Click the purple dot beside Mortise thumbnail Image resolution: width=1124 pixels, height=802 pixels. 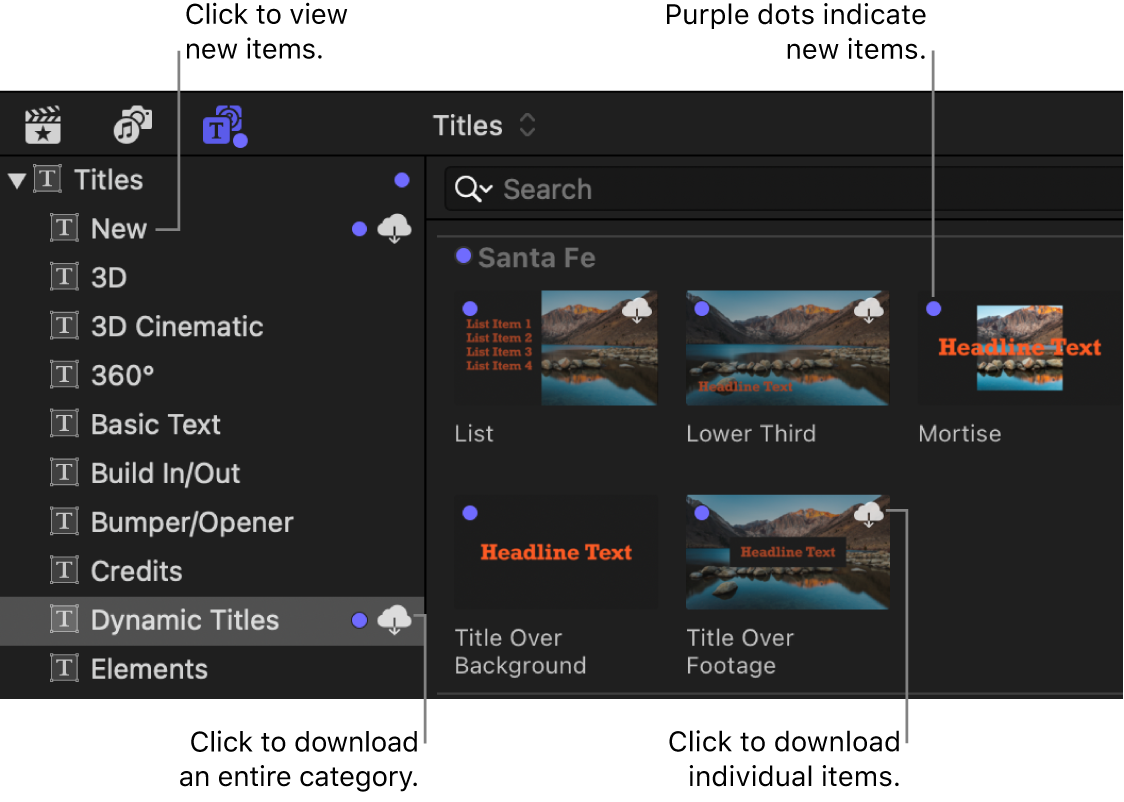(x=933, y=309)
